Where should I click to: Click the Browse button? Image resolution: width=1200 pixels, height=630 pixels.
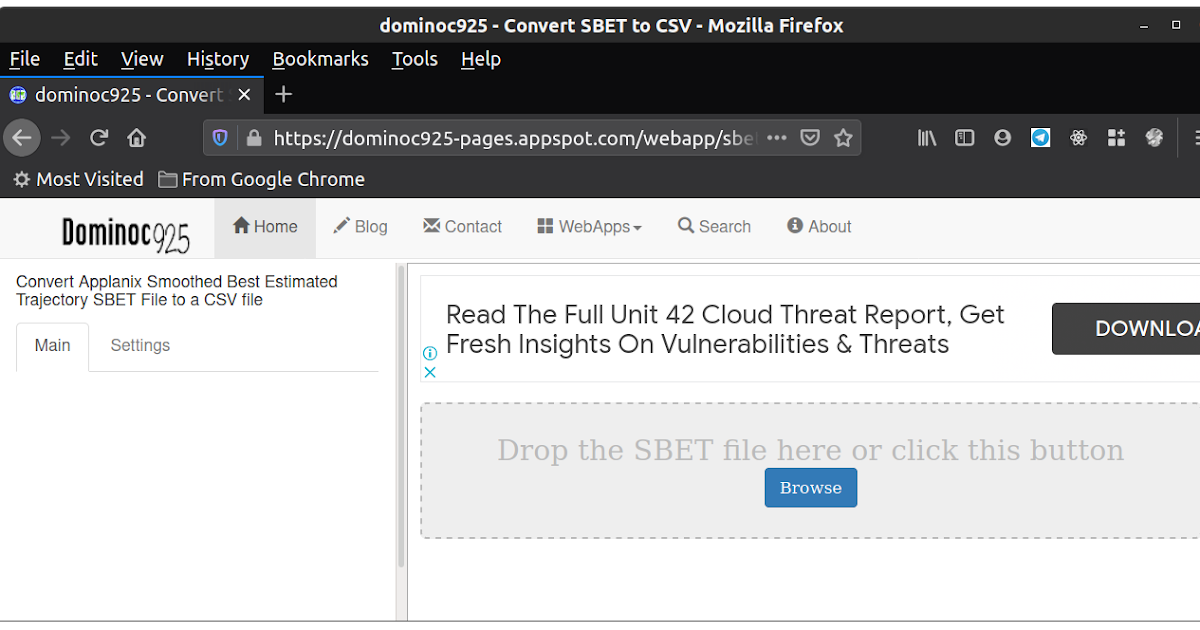[x=810, y=487]
